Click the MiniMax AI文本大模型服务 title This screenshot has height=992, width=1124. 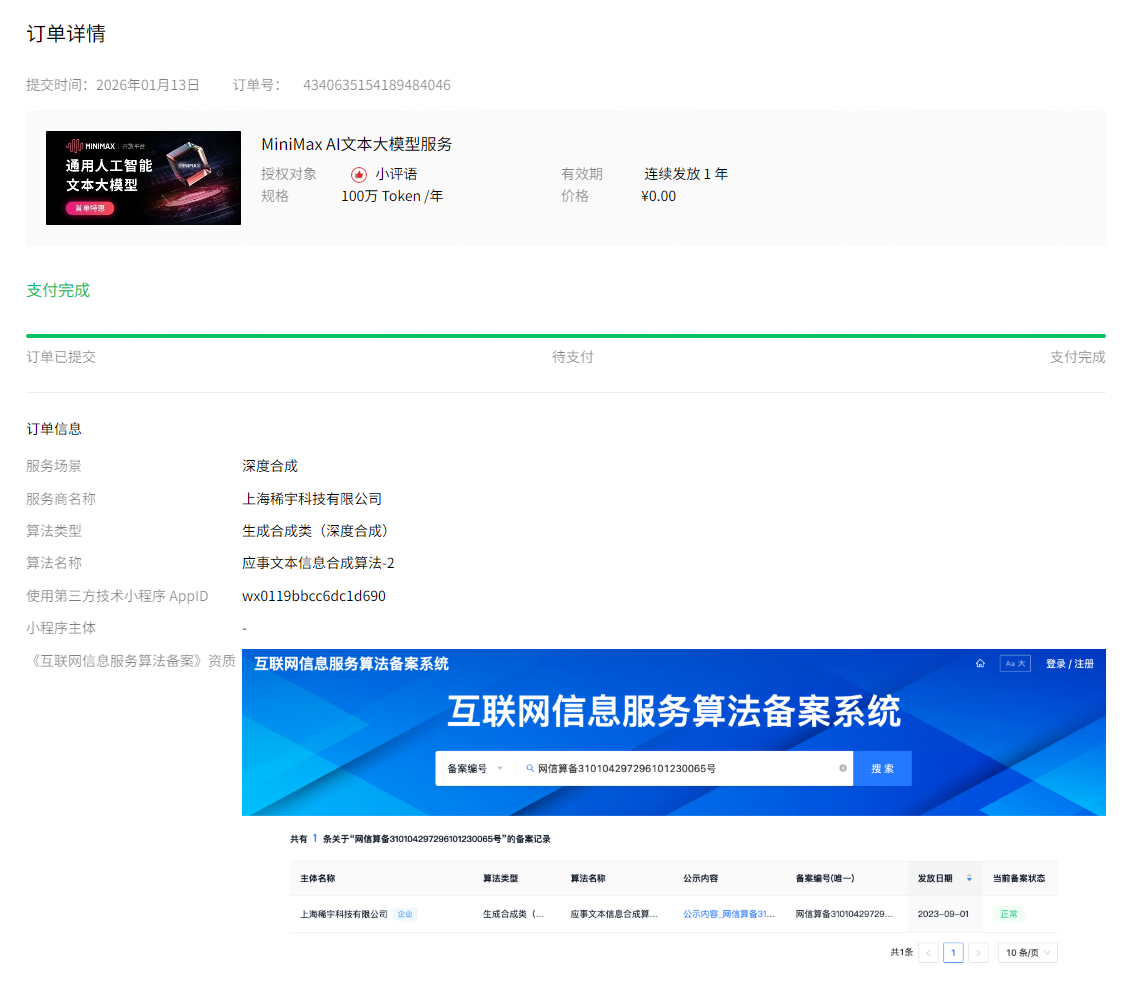coord(356,144)
